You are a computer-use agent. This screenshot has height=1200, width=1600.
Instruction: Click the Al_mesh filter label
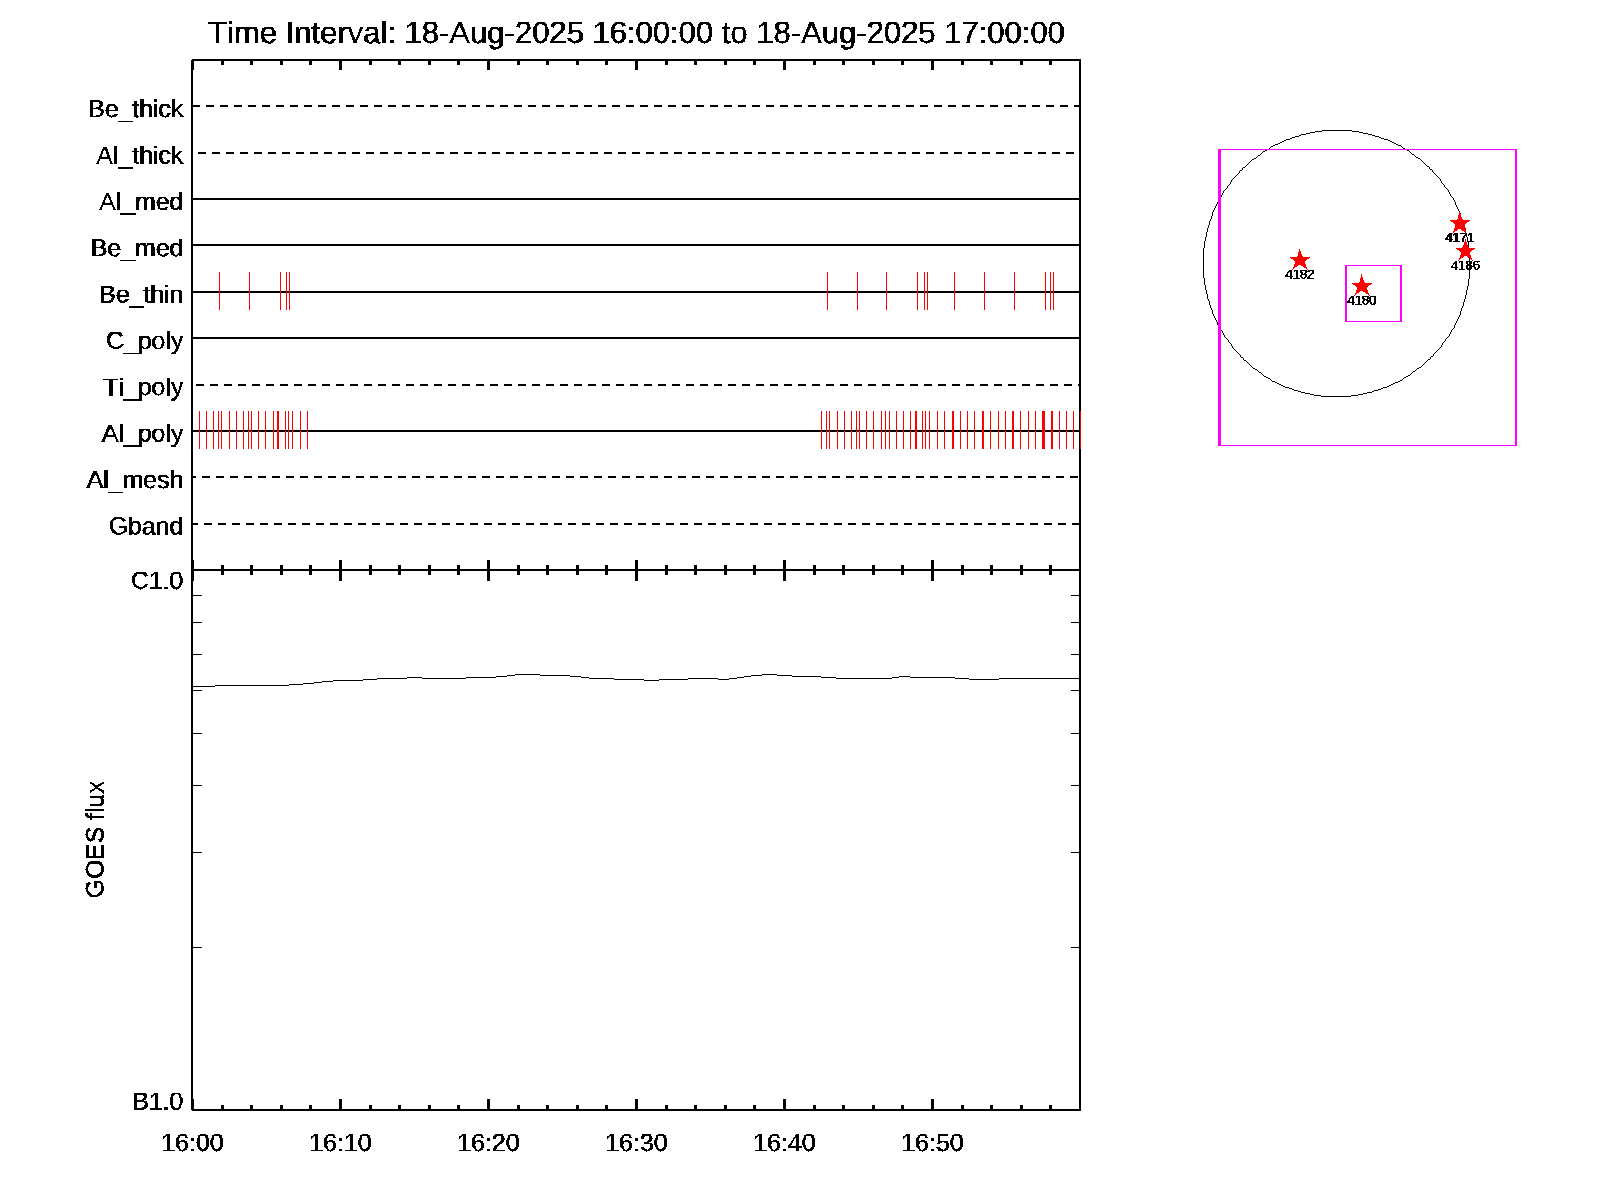[135, 480]
